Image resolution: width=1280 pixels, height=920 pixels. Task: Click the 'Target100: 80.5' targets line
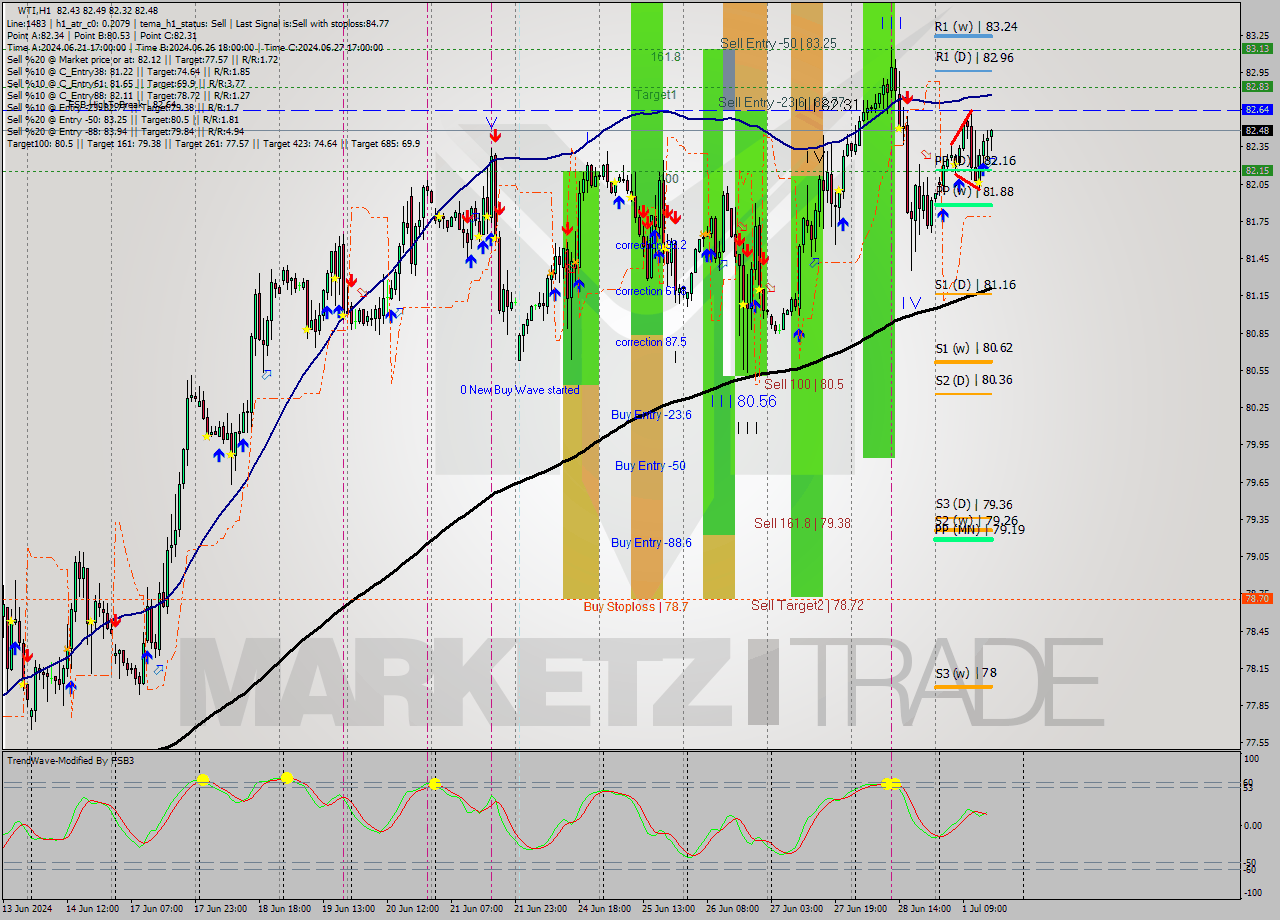pyautogui.click(x=213, y=144)
